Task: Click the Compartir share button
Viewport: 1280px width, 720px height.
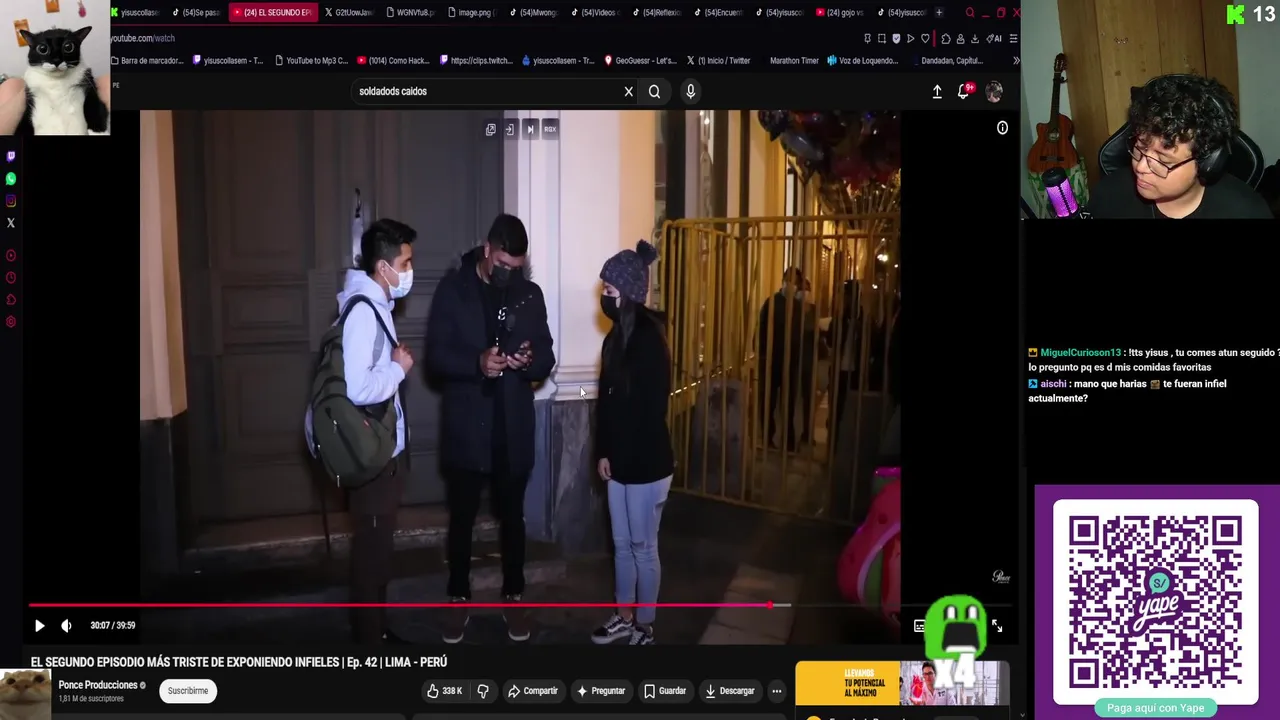Action: coord(532,691)
